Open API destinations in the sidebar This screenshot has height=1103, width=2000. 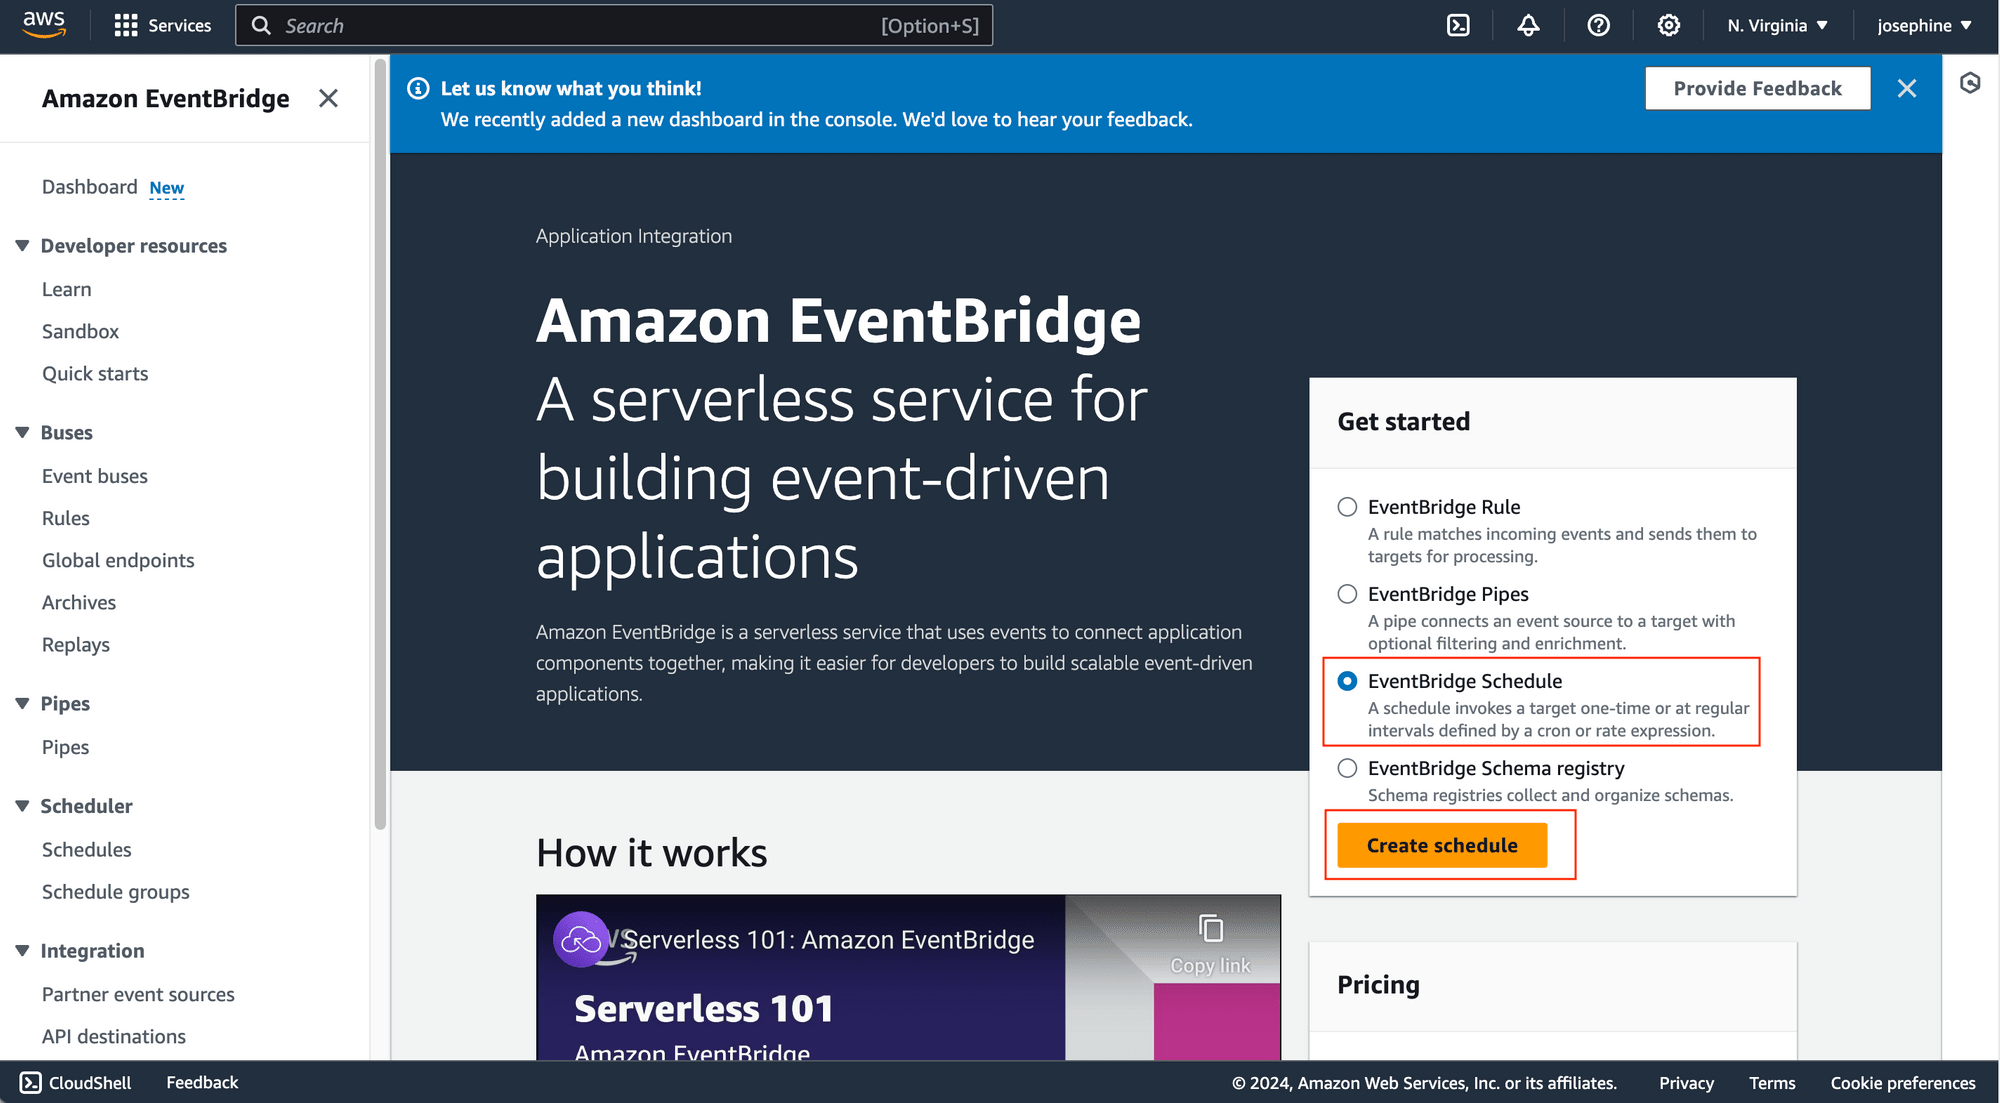[114, 1036]
